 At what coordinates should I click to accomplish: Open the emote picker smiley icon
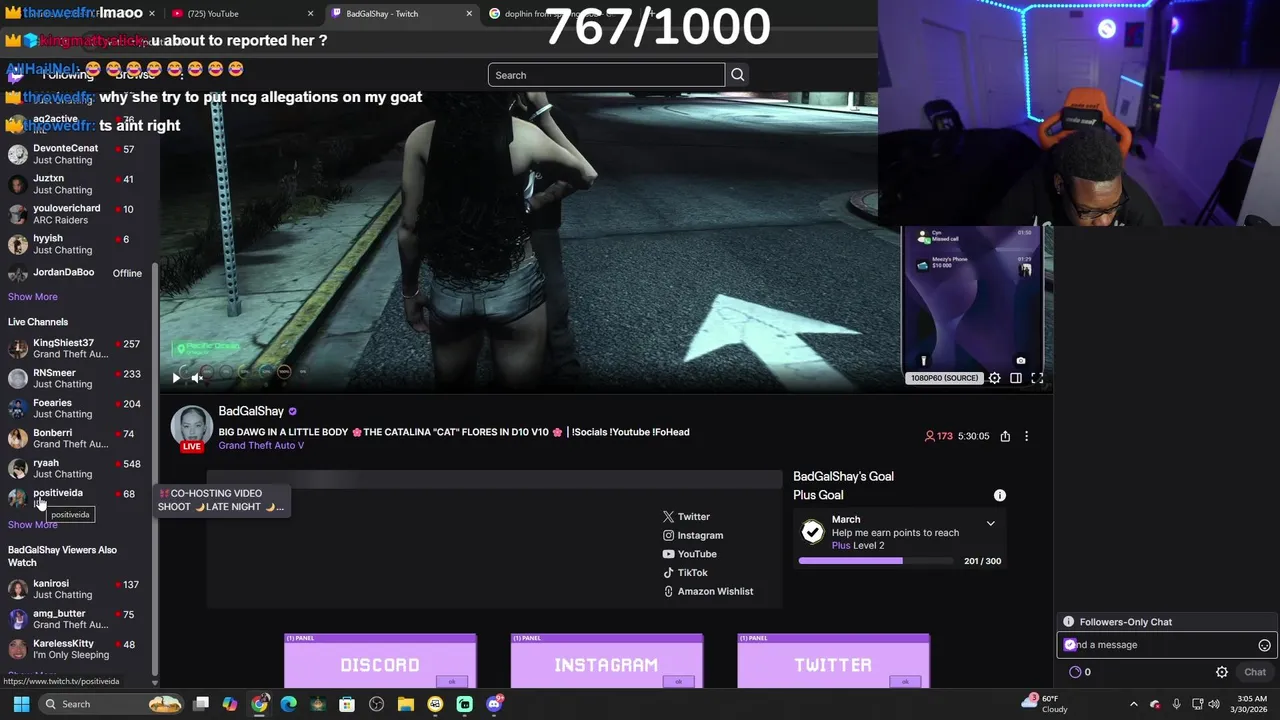[1264, 645]
